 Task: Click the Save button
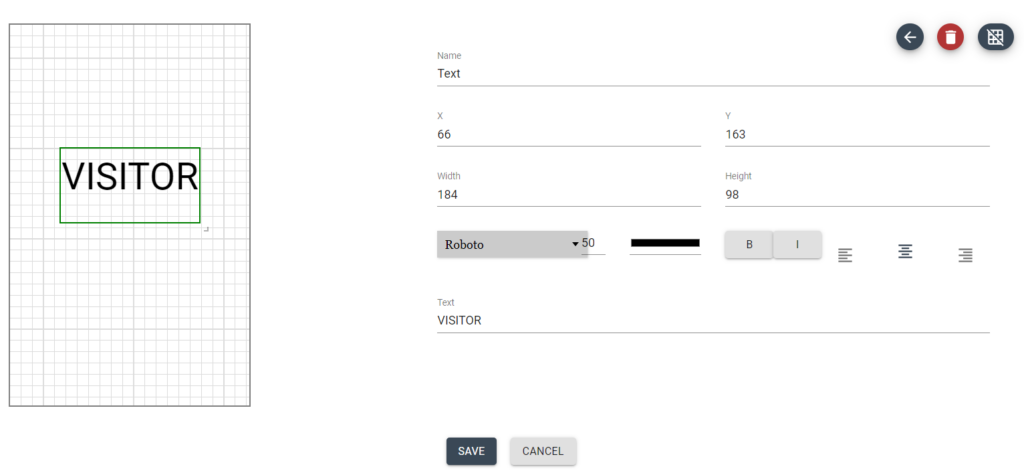click(471, 451)
